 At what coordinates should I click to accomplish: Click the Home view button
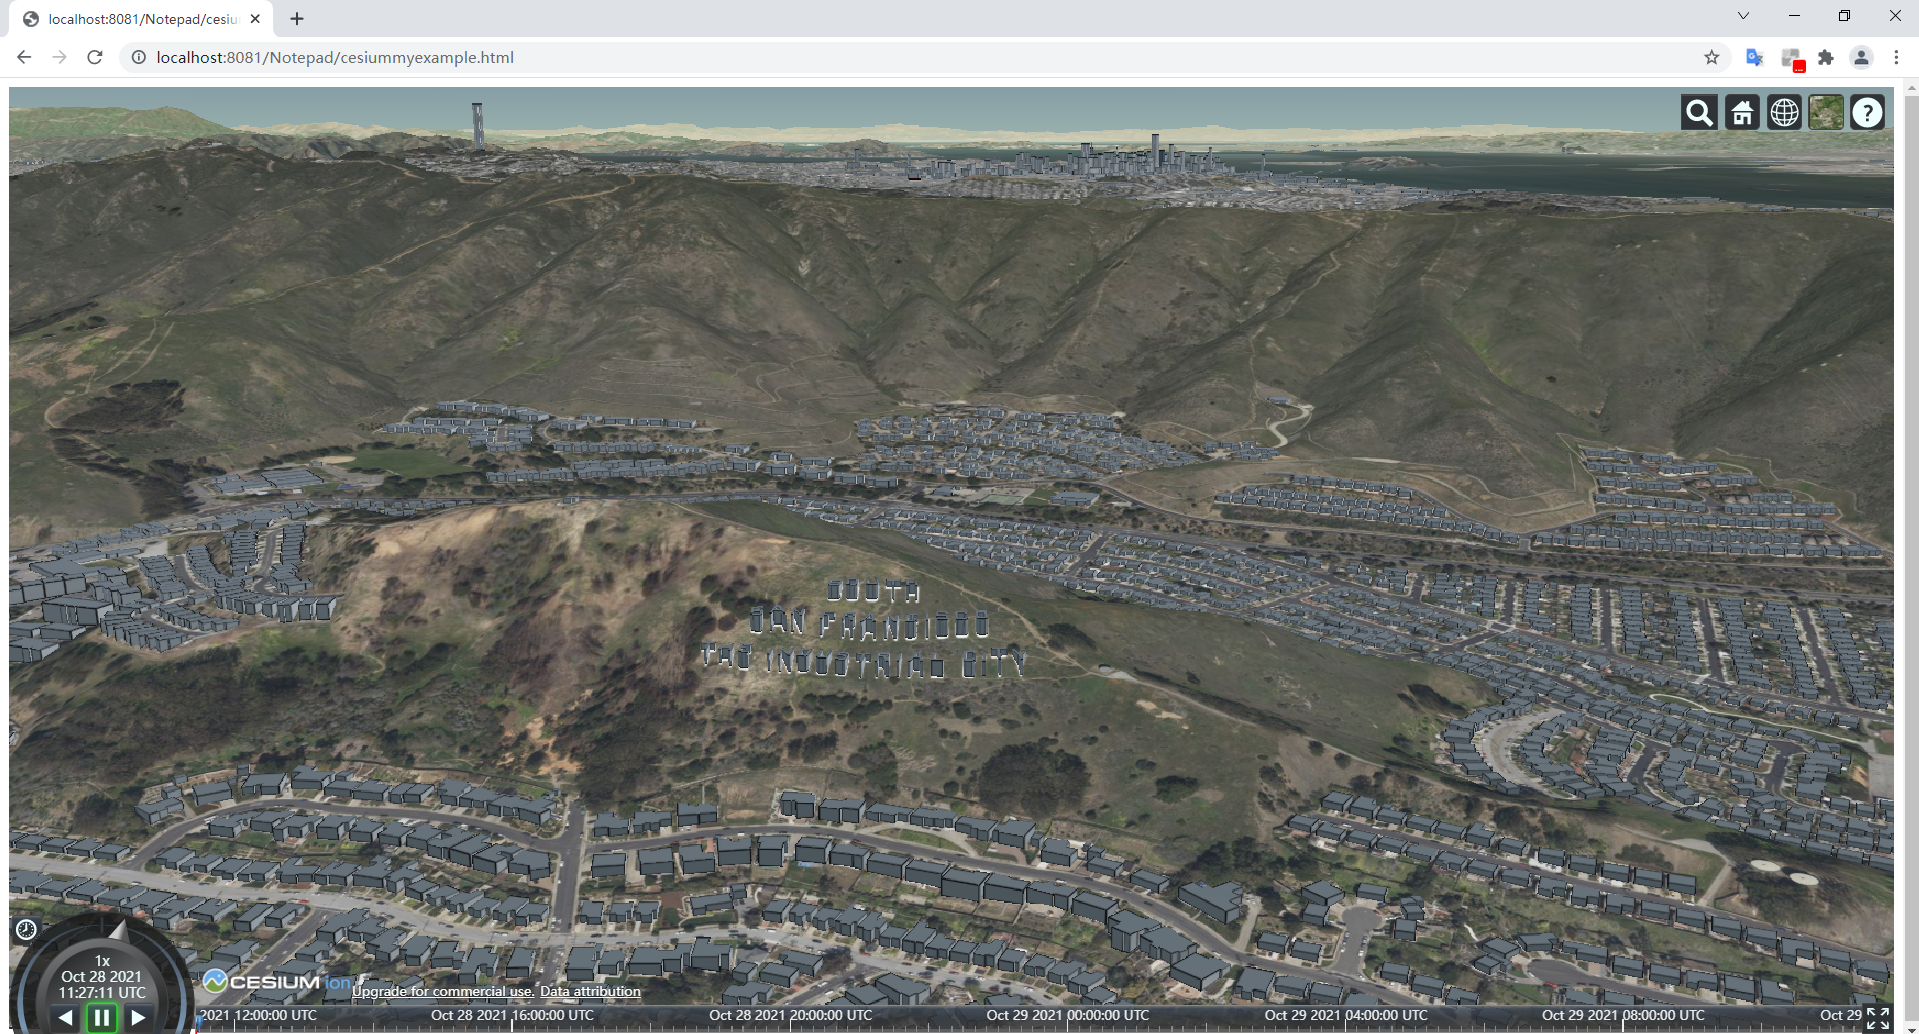coord(1742,113)
